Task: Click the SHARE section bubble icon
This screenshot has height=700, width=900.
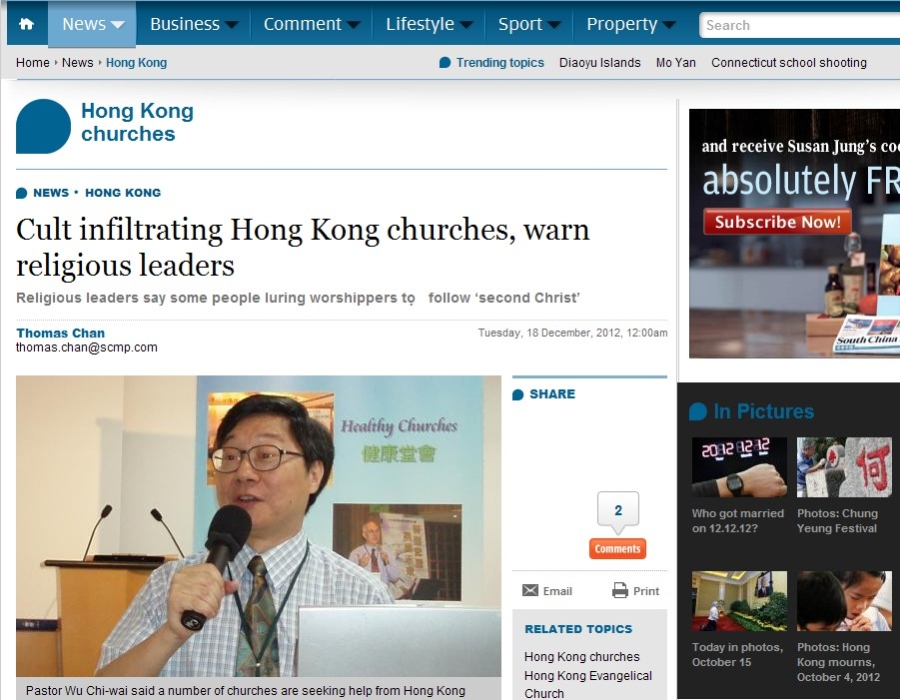Action: 518,394
